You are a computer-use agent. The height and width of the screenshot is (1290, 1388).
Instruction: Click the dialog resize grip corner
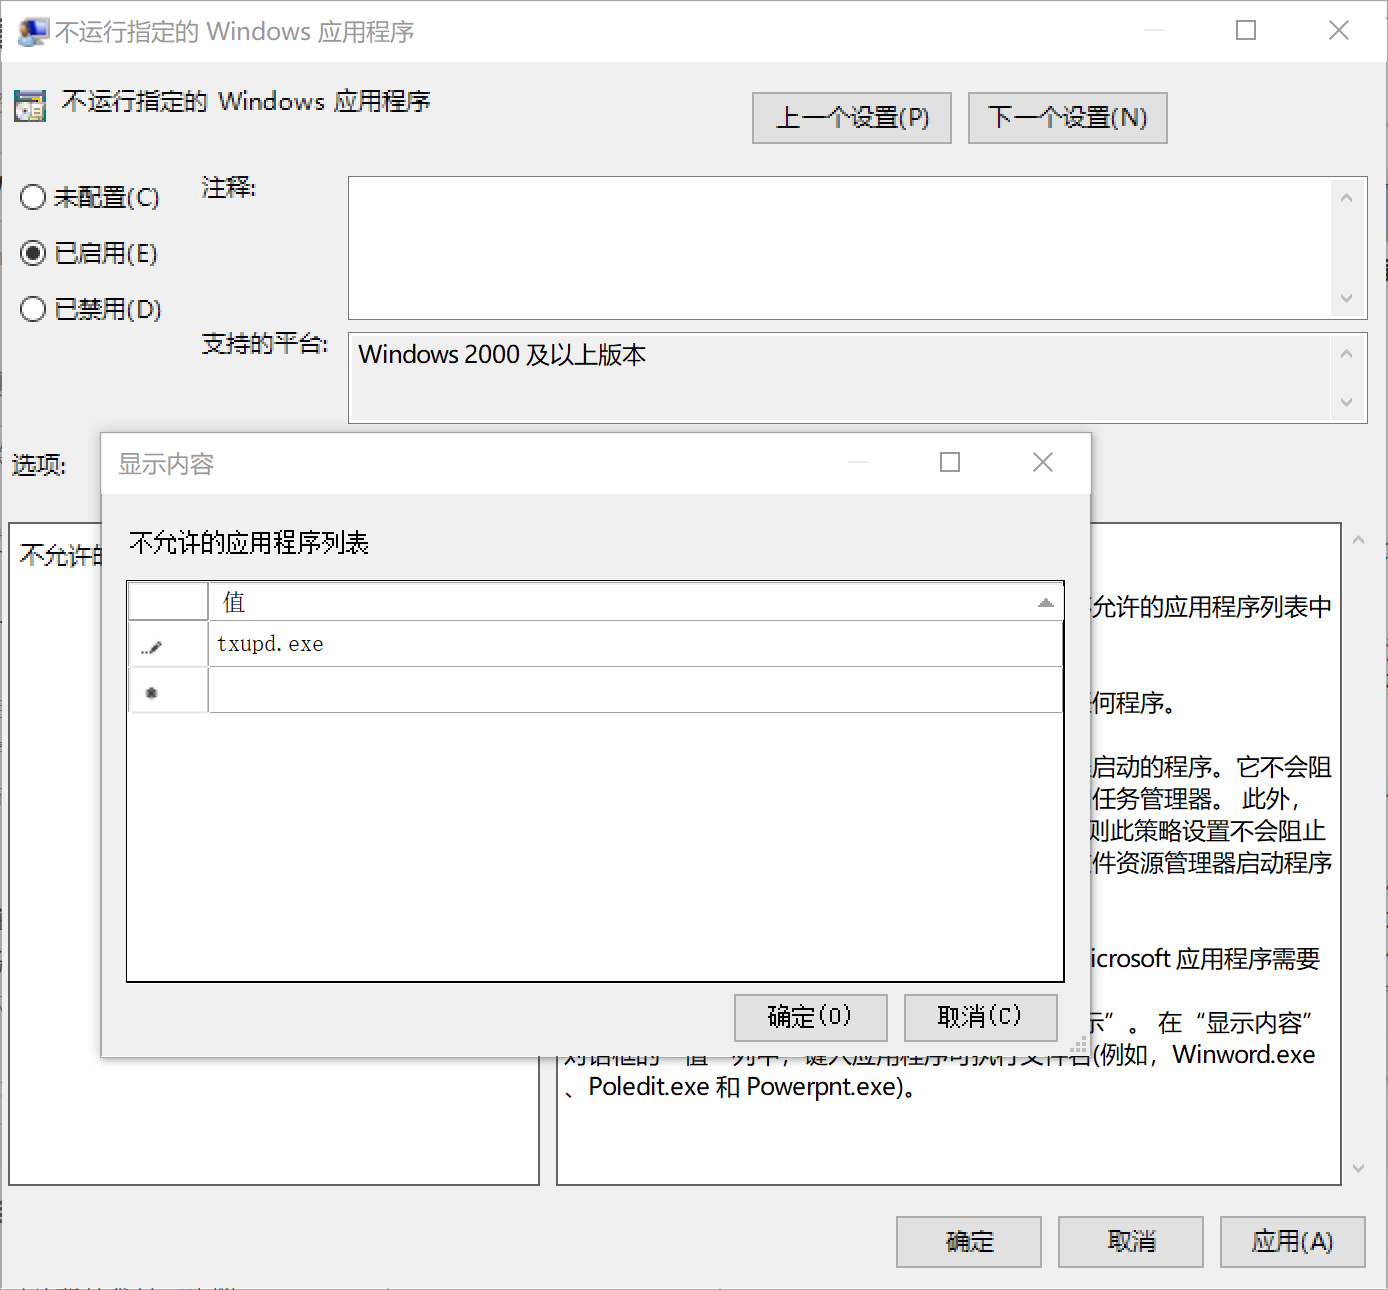click(1079, 1046)
